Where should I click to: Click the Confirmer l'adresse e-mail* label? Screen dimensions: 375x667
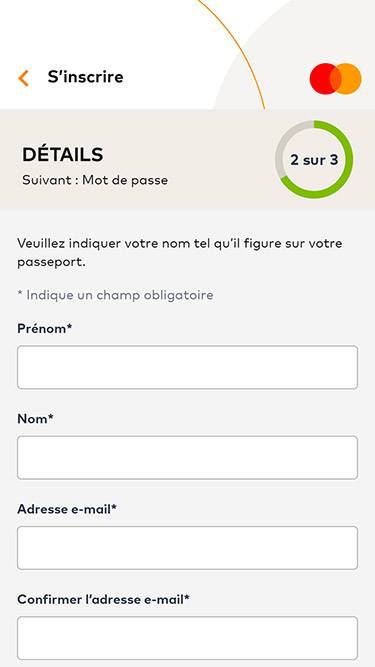[x=103, y=599]
